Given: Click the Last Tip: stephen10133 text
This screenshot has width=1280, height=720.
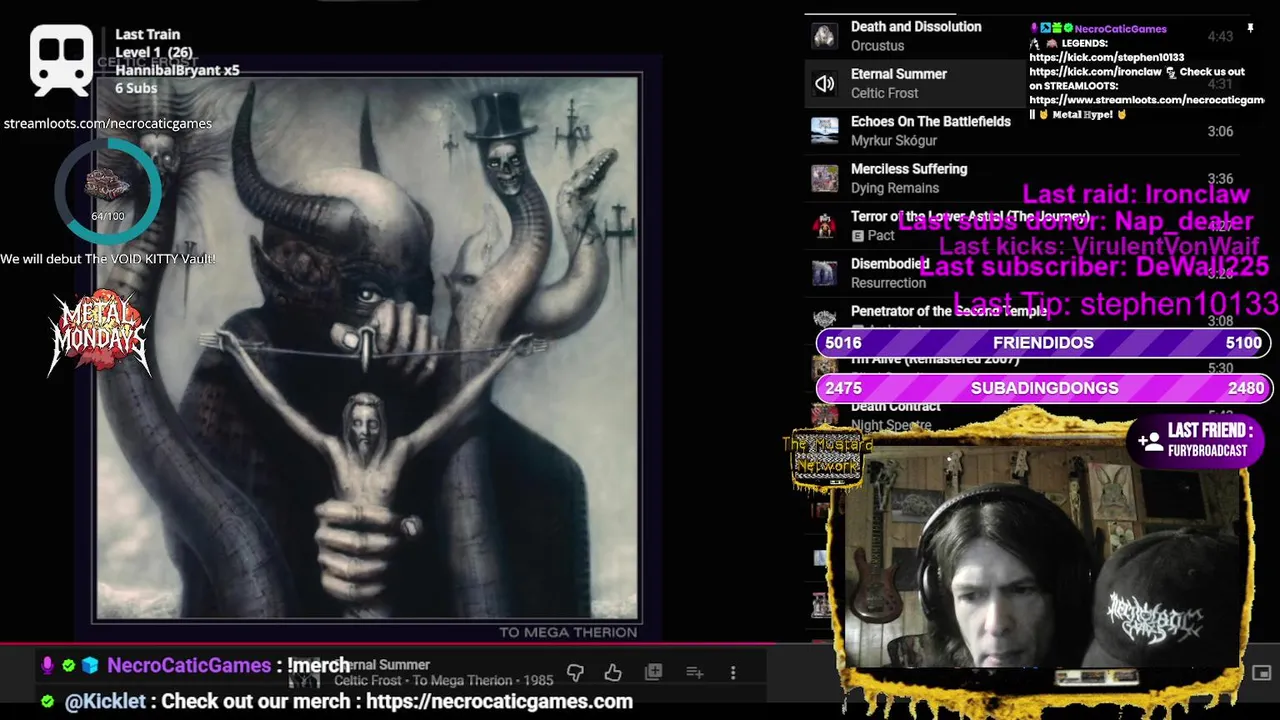Looking at the screenshot, I should click(x=1116, y=303).
